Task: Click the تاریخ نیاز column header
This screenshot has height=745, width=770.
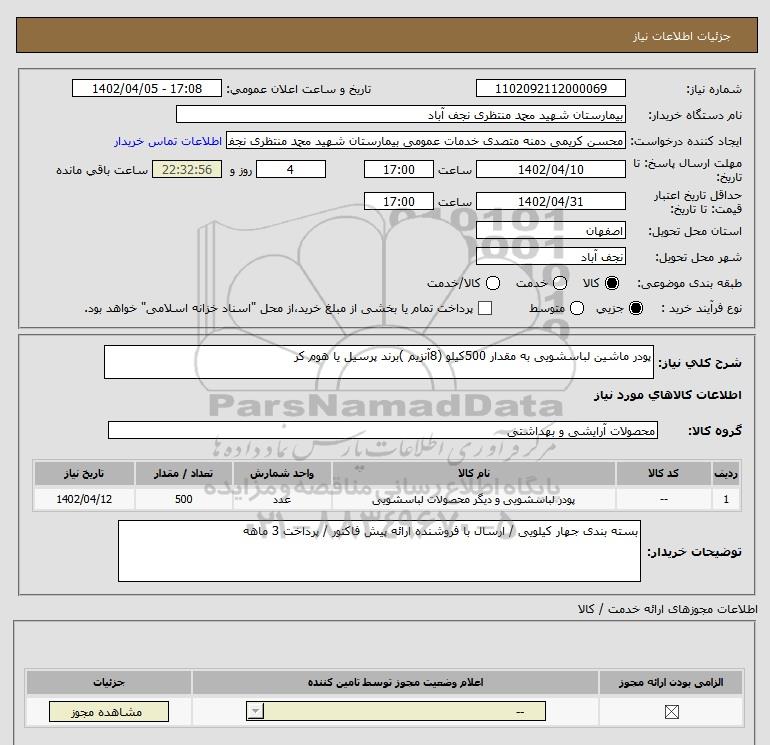Action: [84, 473]
